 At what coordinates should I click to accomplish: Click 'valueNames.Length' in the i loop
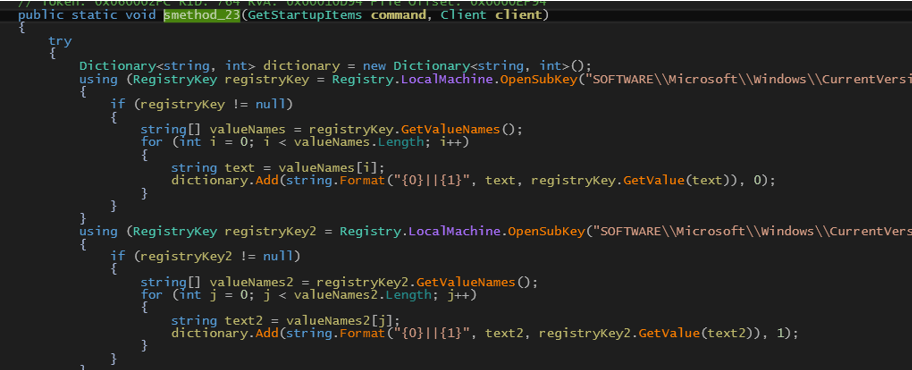[x=359, y=142]
